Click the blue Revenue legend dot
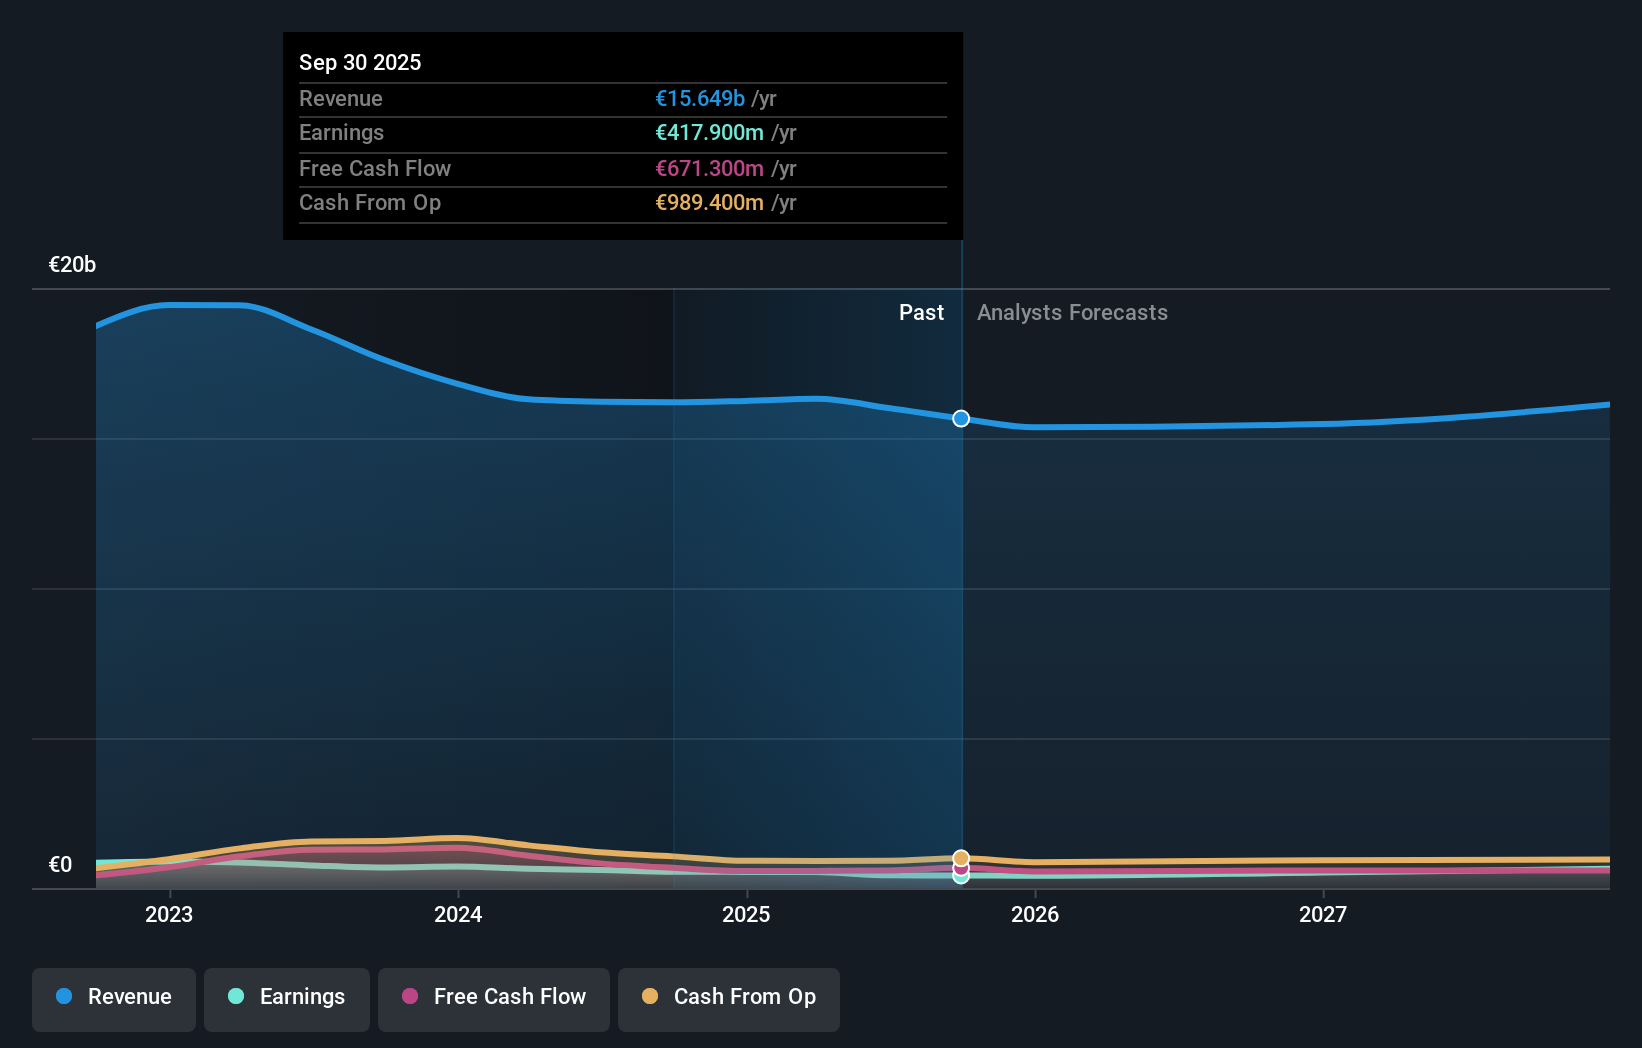Viewport: 1642px width, 1048px height. (64, 996)
